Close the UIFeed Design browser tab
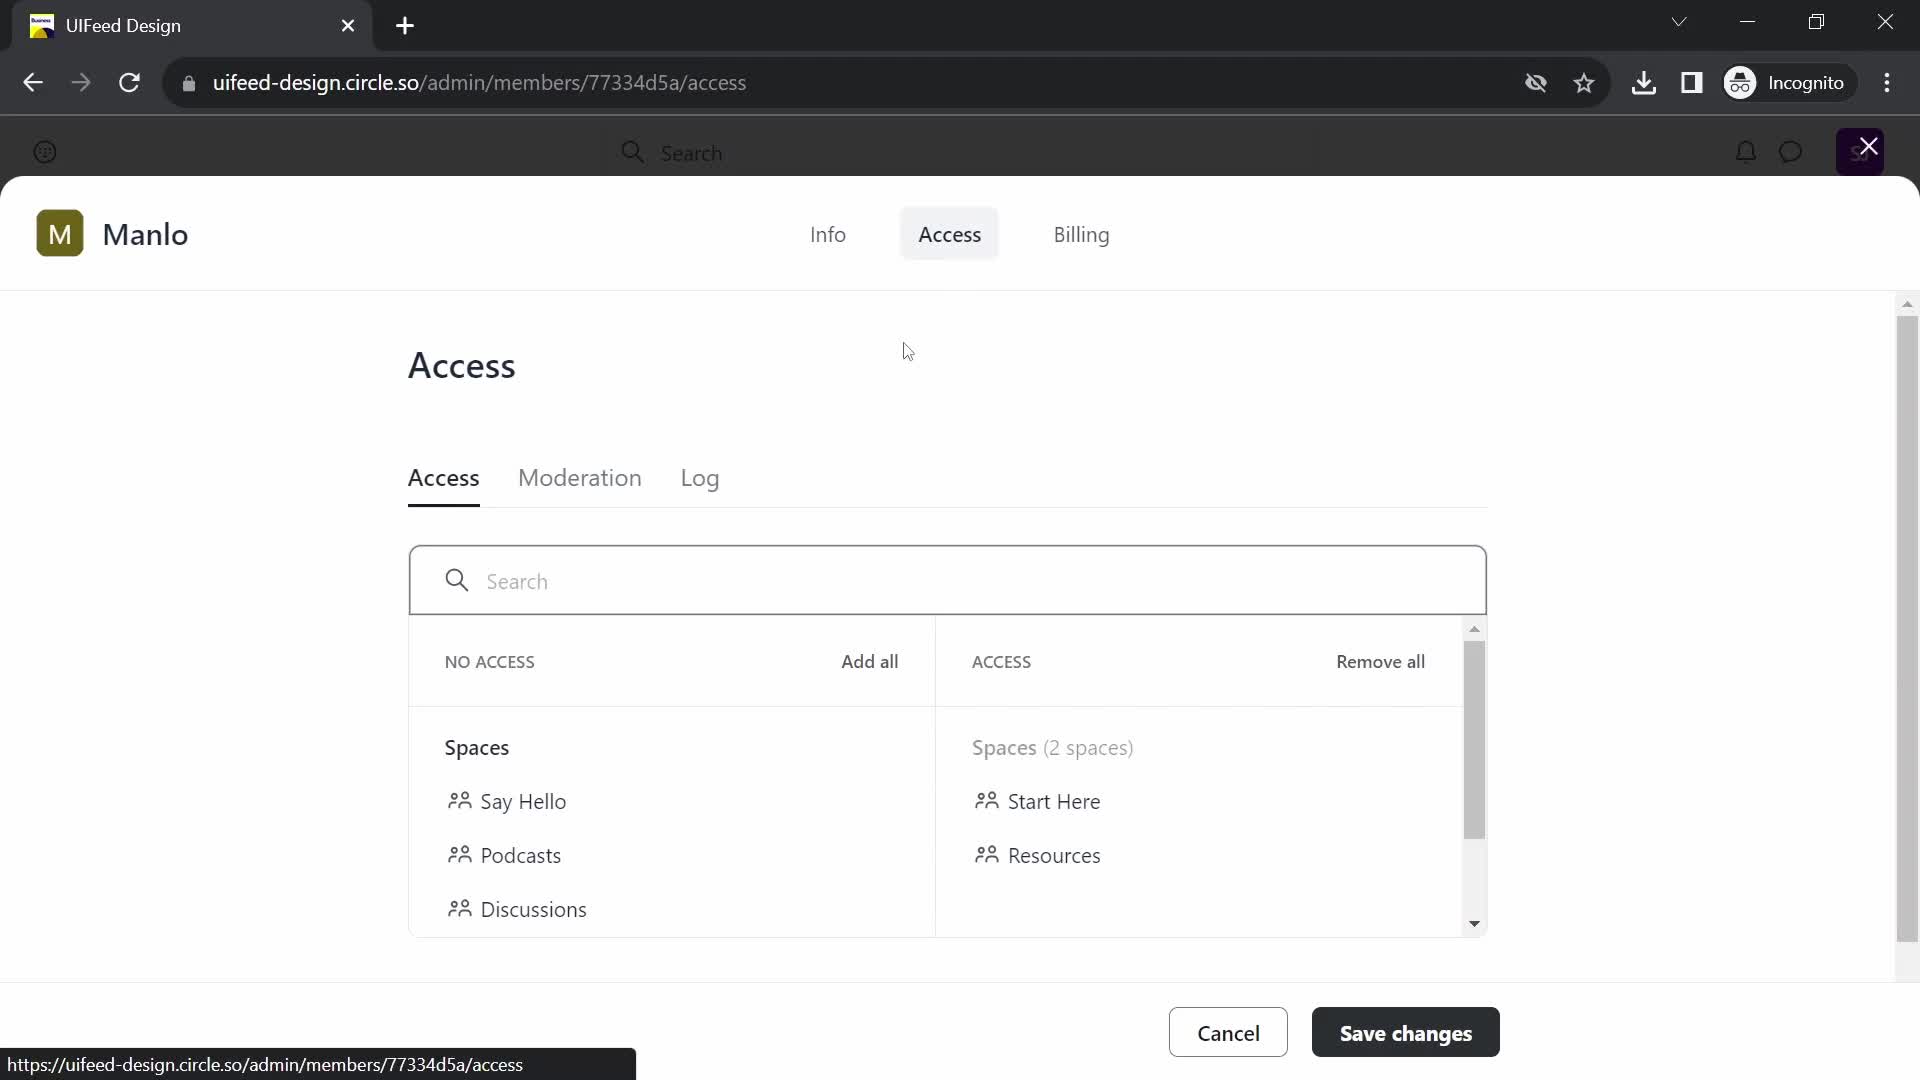Image resolution: width=1920 pixels, height=1080 pixels. coord(348,26)
